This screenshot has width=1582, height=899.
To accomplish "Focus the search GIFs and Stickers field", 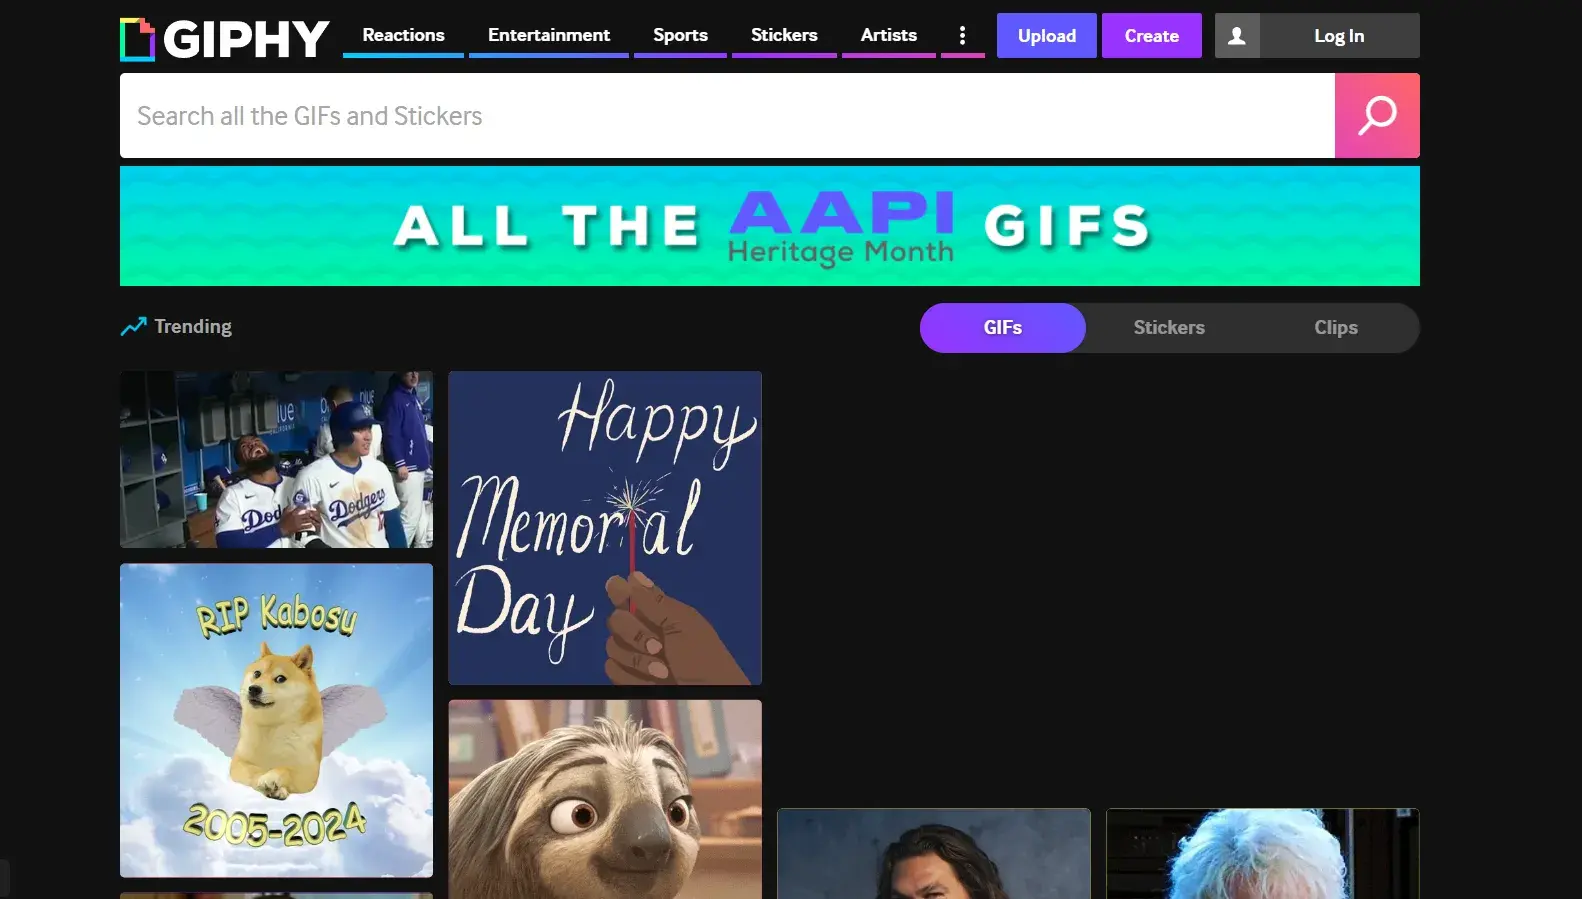I will 727,116.
